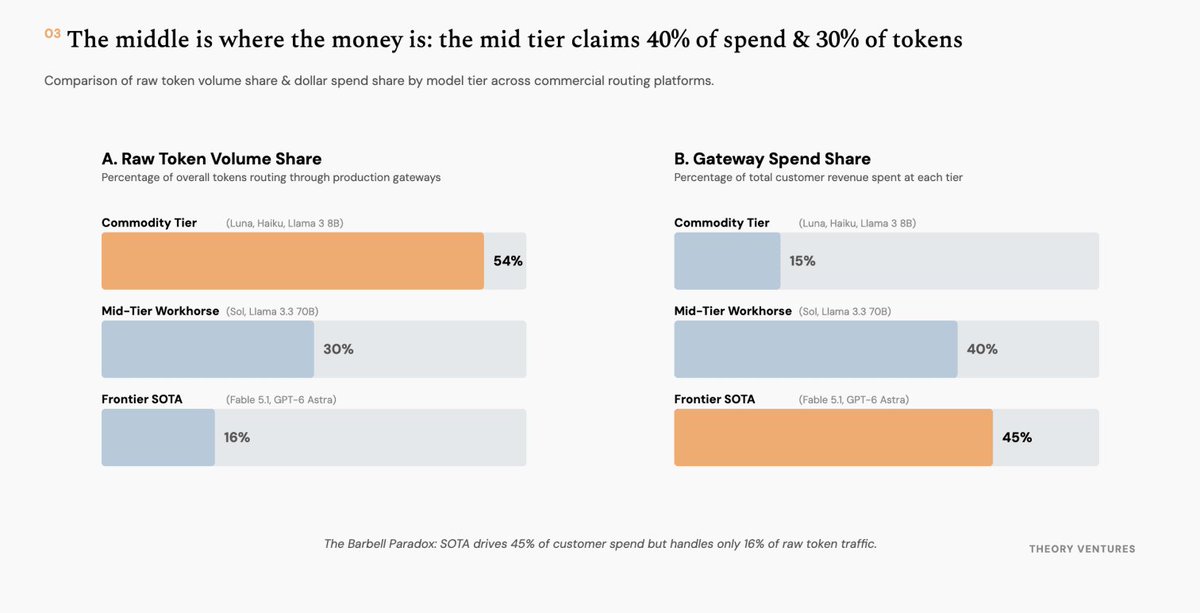Click the 40% value label

click(x=982, y=349)
